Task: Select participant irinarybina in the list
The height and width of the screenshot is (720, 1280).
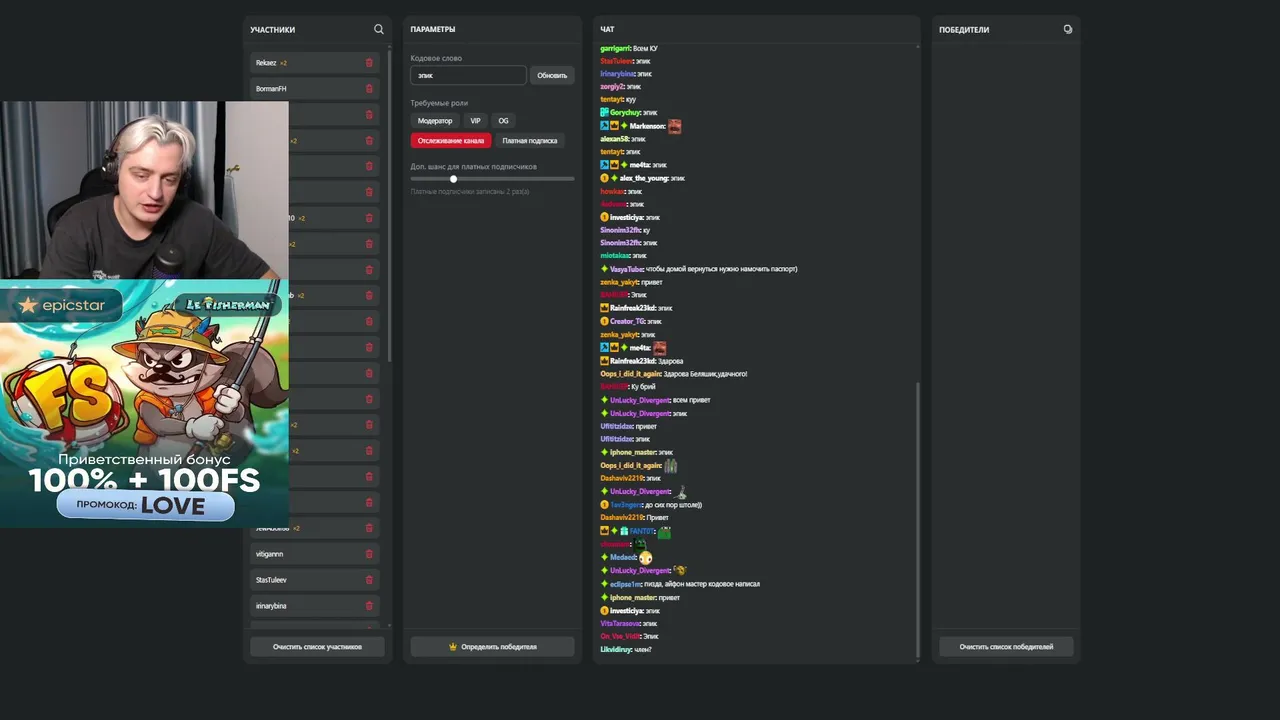Action: [315, 606]
